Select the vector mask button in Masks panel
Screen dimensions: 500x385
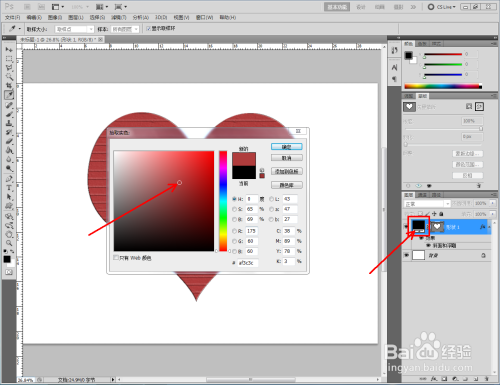pos(479,107)
